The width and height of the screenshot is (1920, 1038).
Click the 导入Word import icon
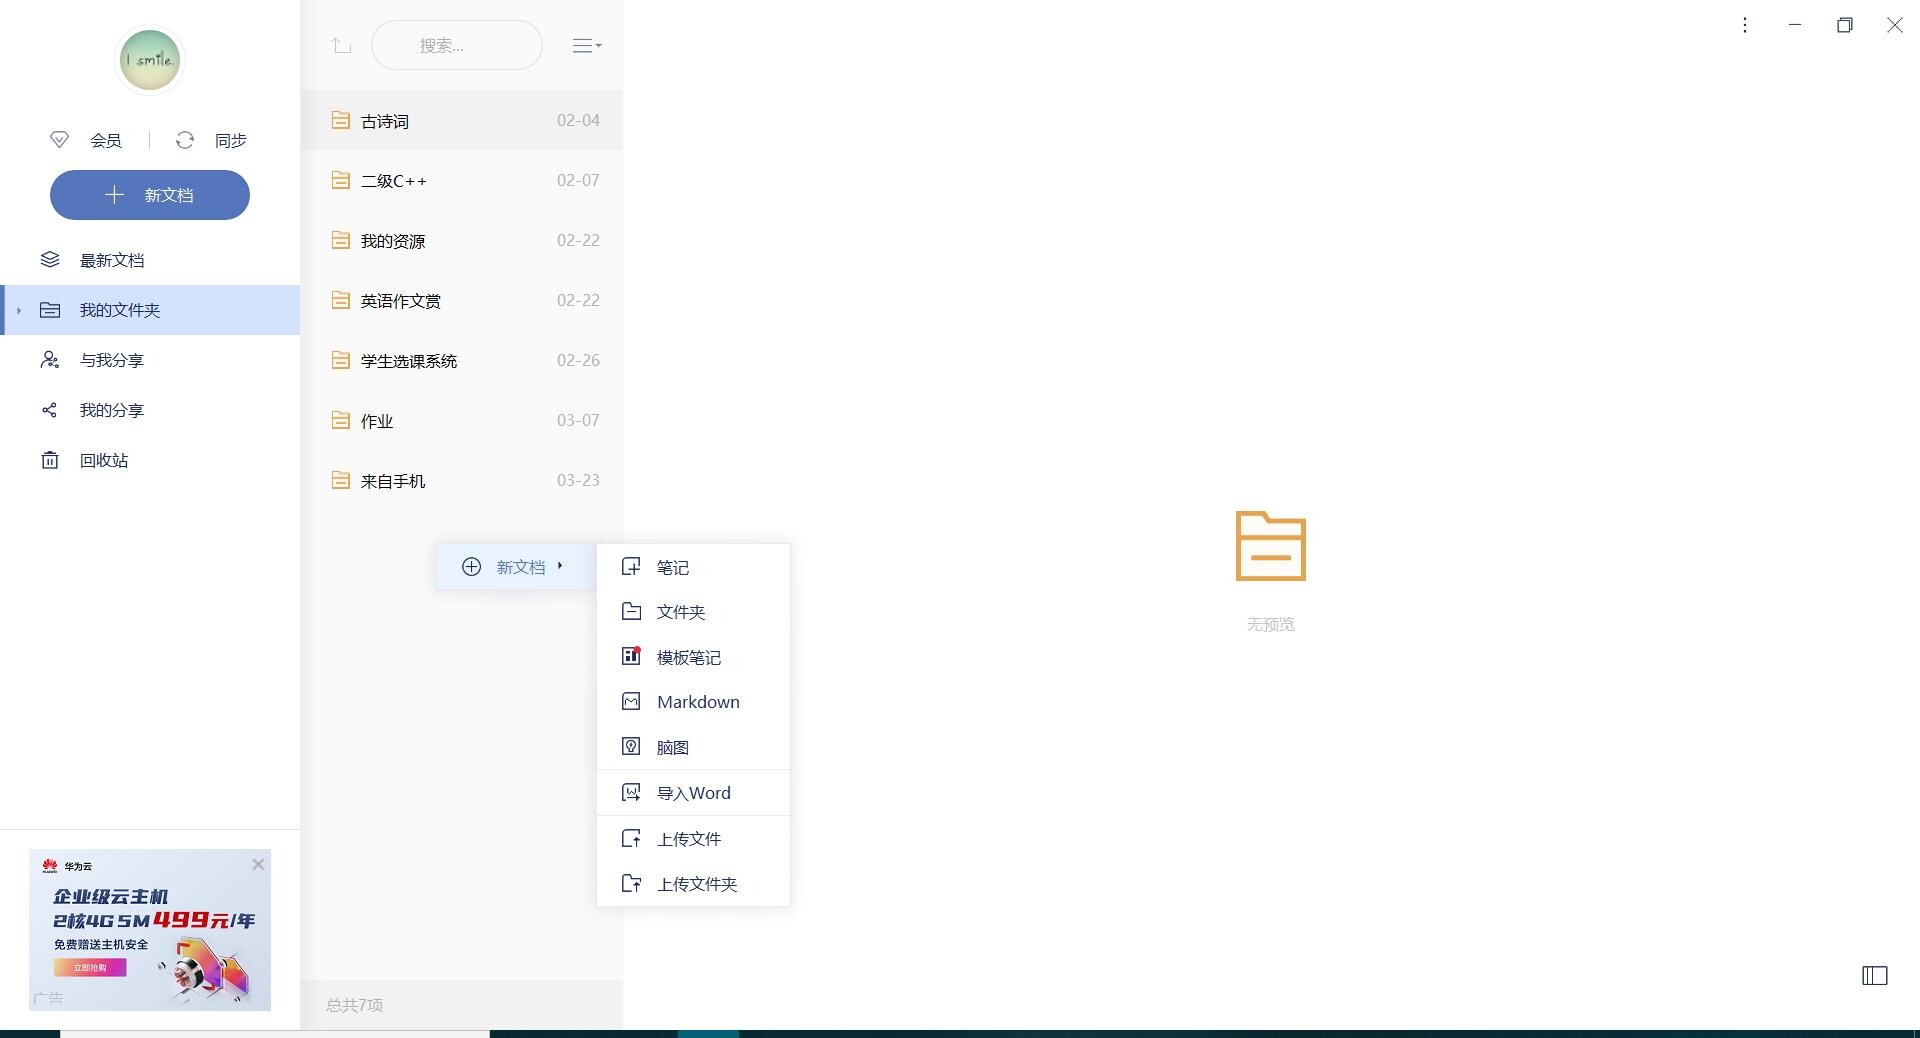click(631, 792)
